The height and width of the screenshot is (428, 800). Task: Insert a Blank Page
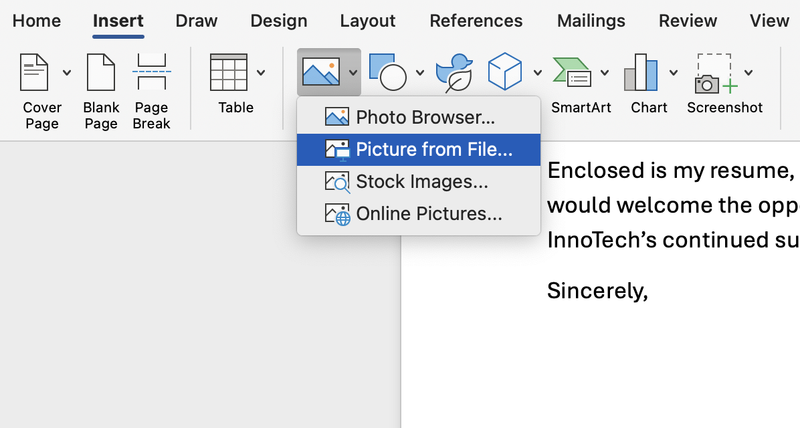pyautogui.click(x=101, y=73)
